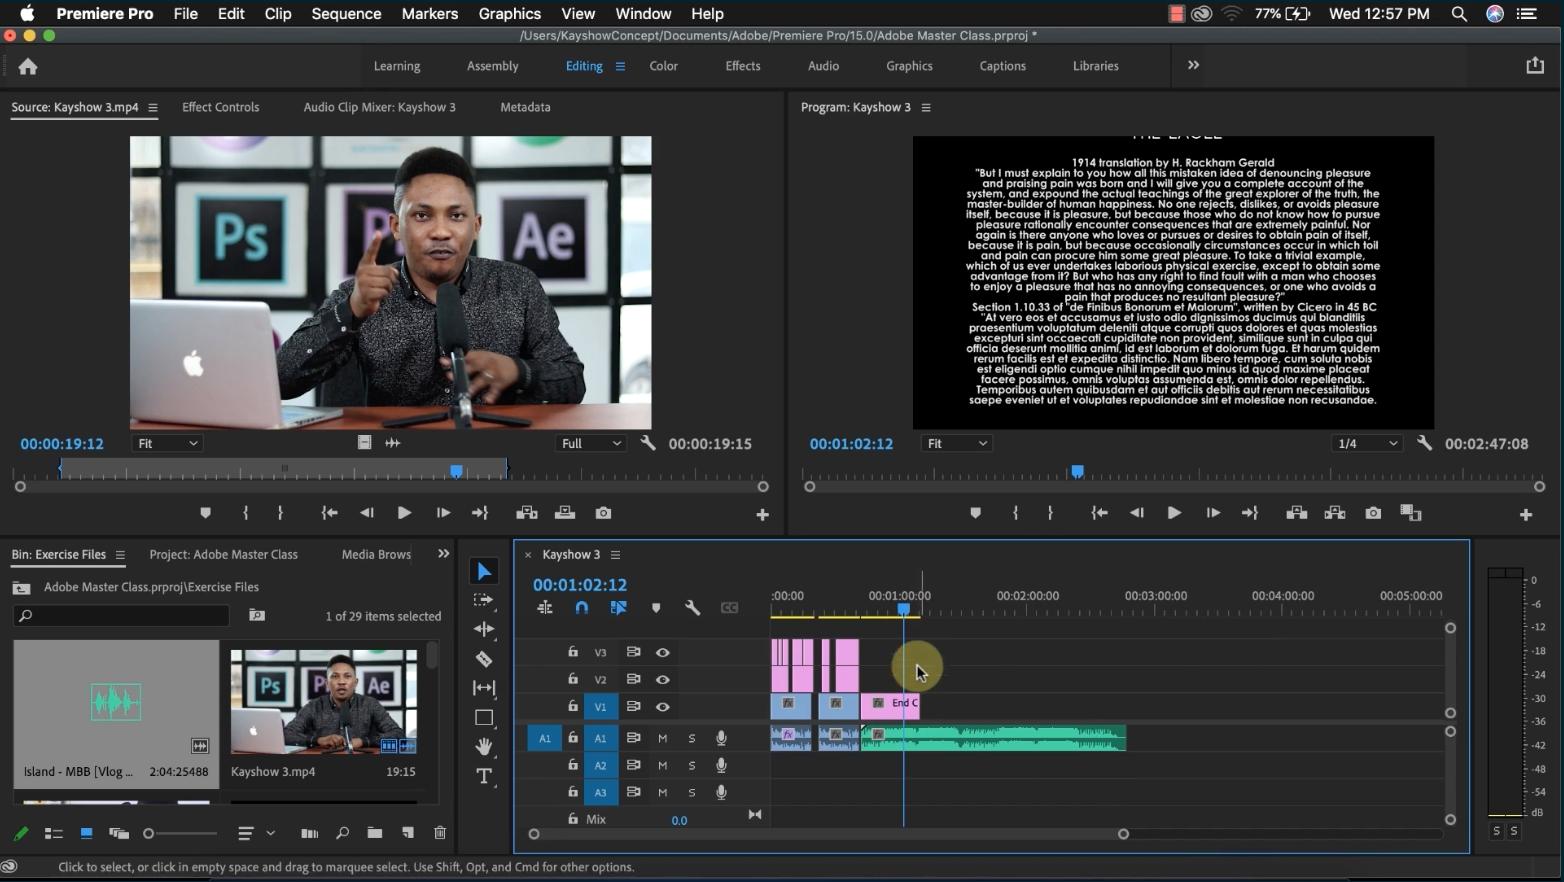Click Automate to Sequence icon

310,833
